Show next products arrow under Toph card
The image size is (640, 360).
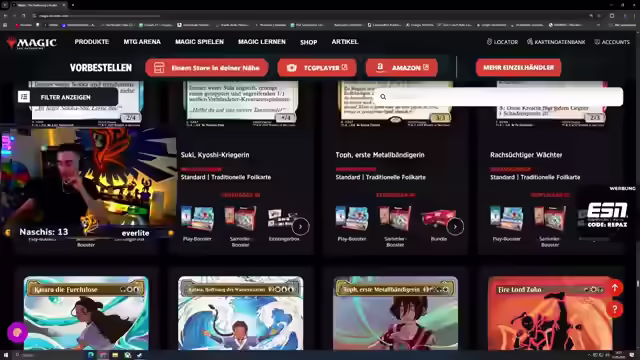pyautogui.click(x=456, y=227)
